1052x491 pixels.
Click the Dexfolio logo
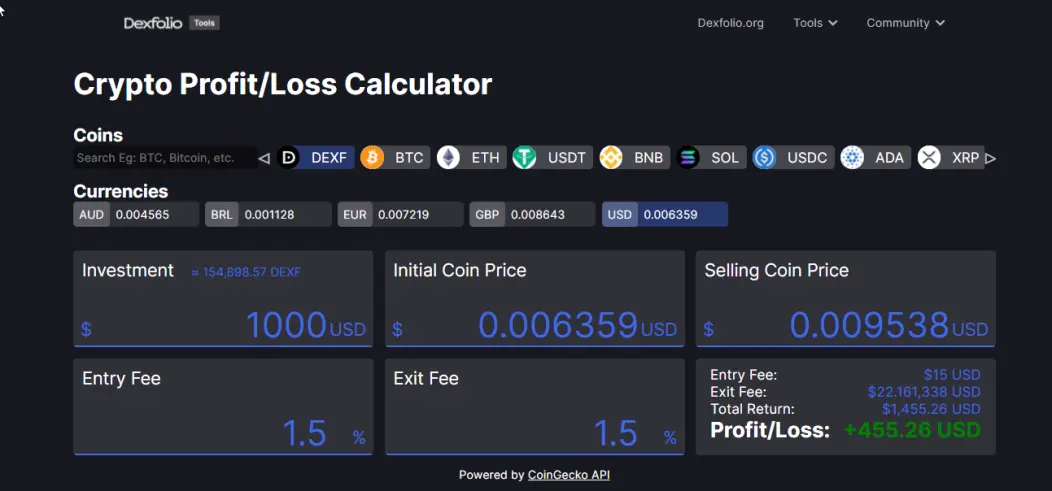[153, 23]
